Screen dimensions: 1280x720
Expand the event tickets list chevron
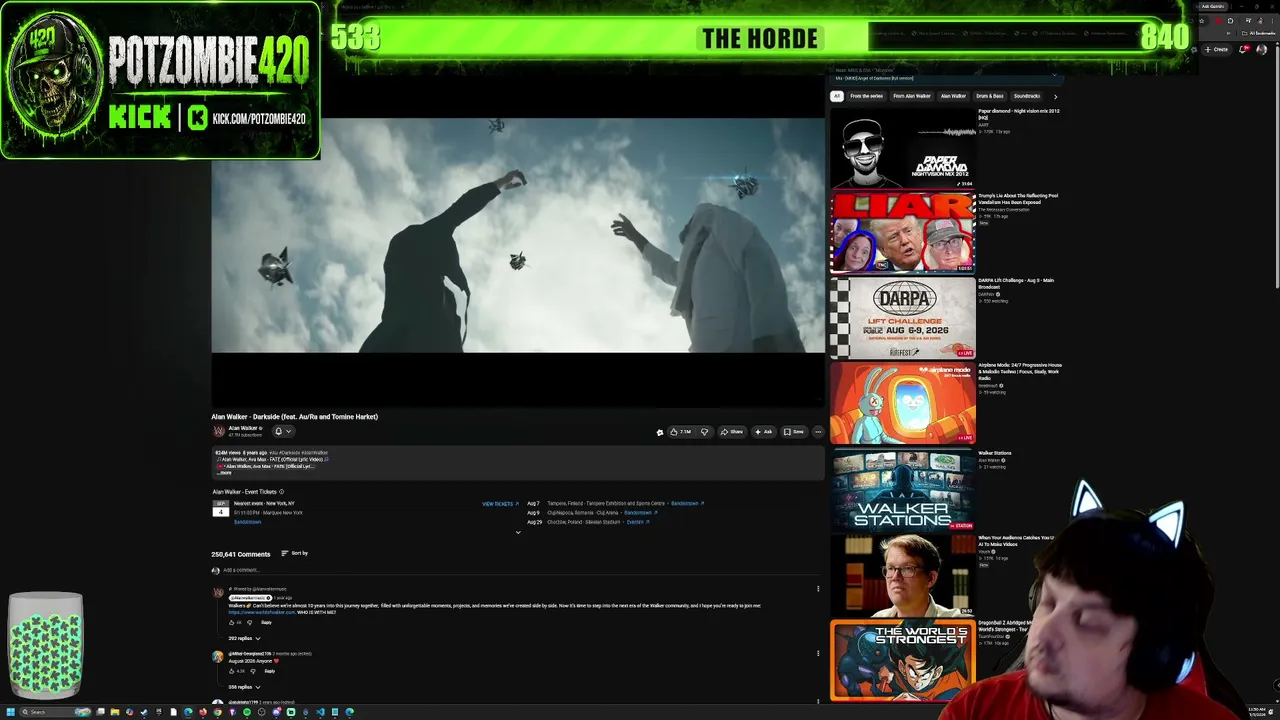coord(518,532)
